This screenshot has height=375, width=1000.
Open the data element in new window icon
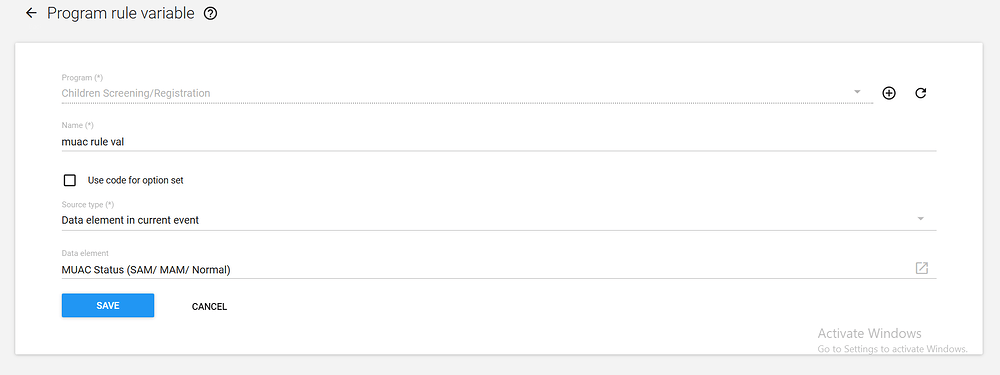[x=922, y=268]
